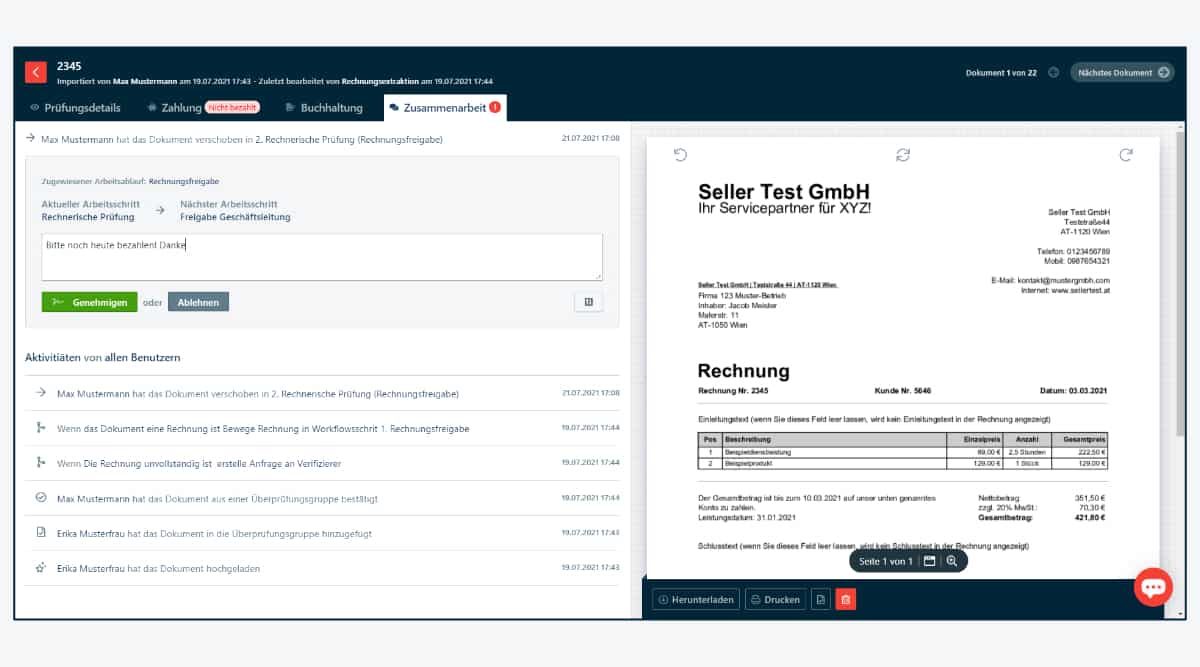The image size is (1200, 667).
Task: Click arrow icon of the 'verschoben in 2.' activity list row
Action: (x=41, y=393)
